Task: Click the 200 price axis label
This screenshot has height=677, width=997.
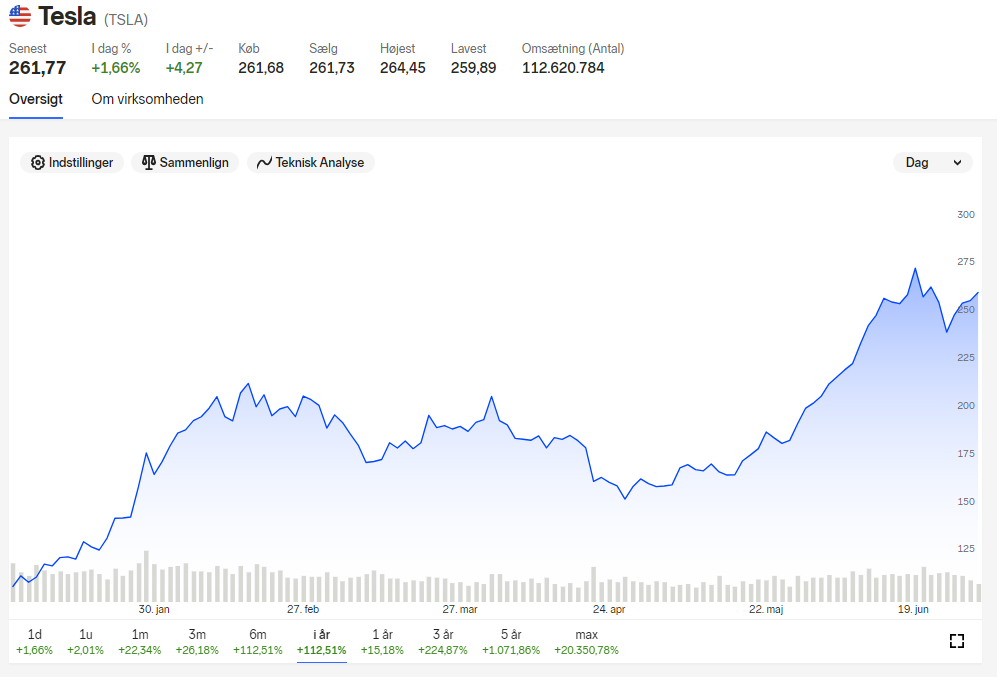Action: pos(966,406)
